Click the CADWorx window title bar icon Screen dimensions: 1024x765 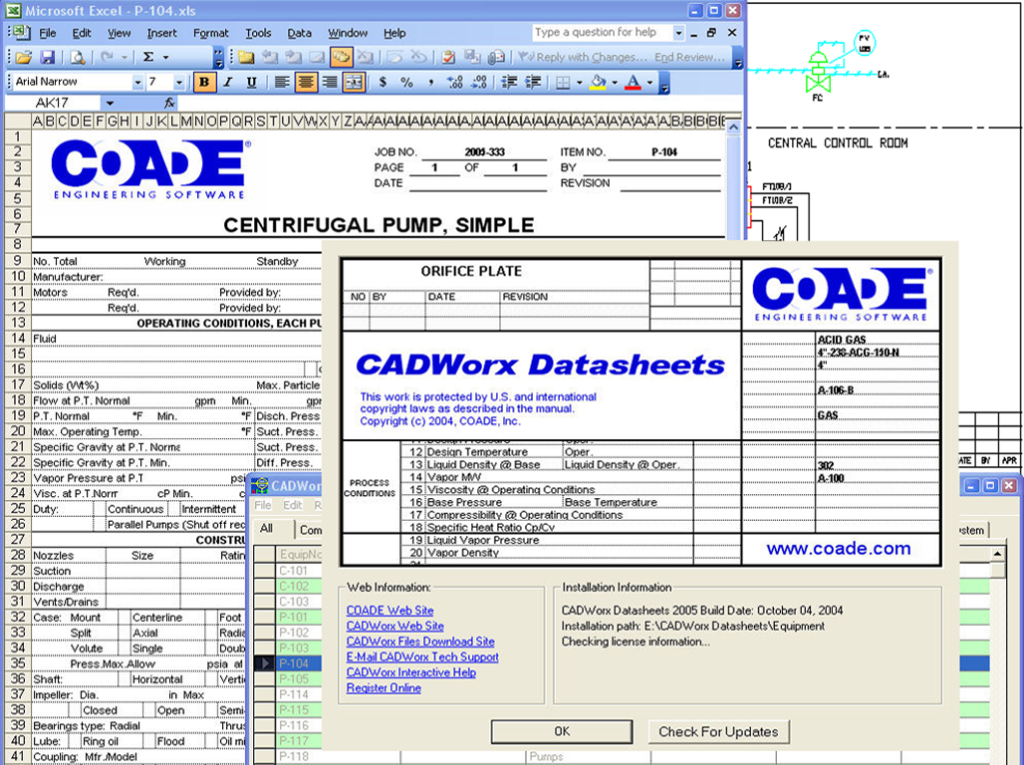click(x=260, y=486)
